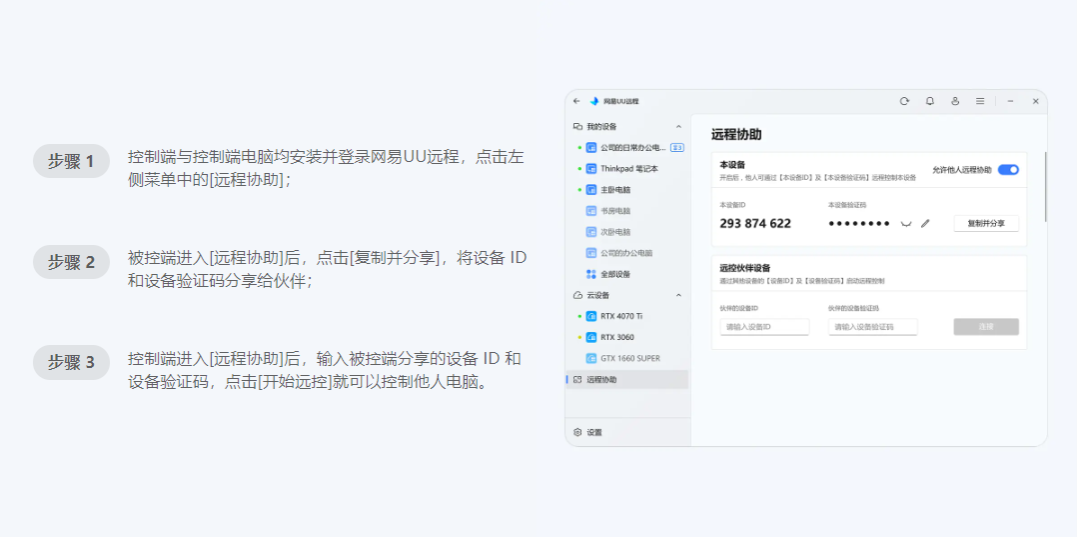Image resolution: width=1080 pixels, height=537 pixels.
Task: Click the badge icon beside 公司的日常办公电
Action: pyautogui.click(x=677, y=147)
